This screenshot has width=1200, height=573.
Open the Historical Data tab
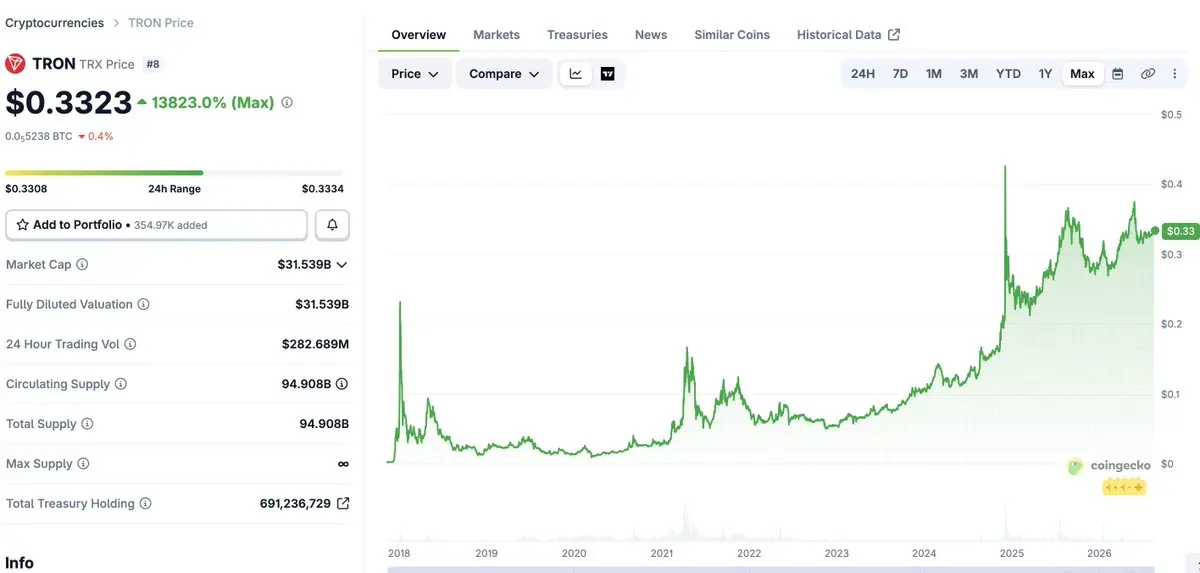pos(848,35)
